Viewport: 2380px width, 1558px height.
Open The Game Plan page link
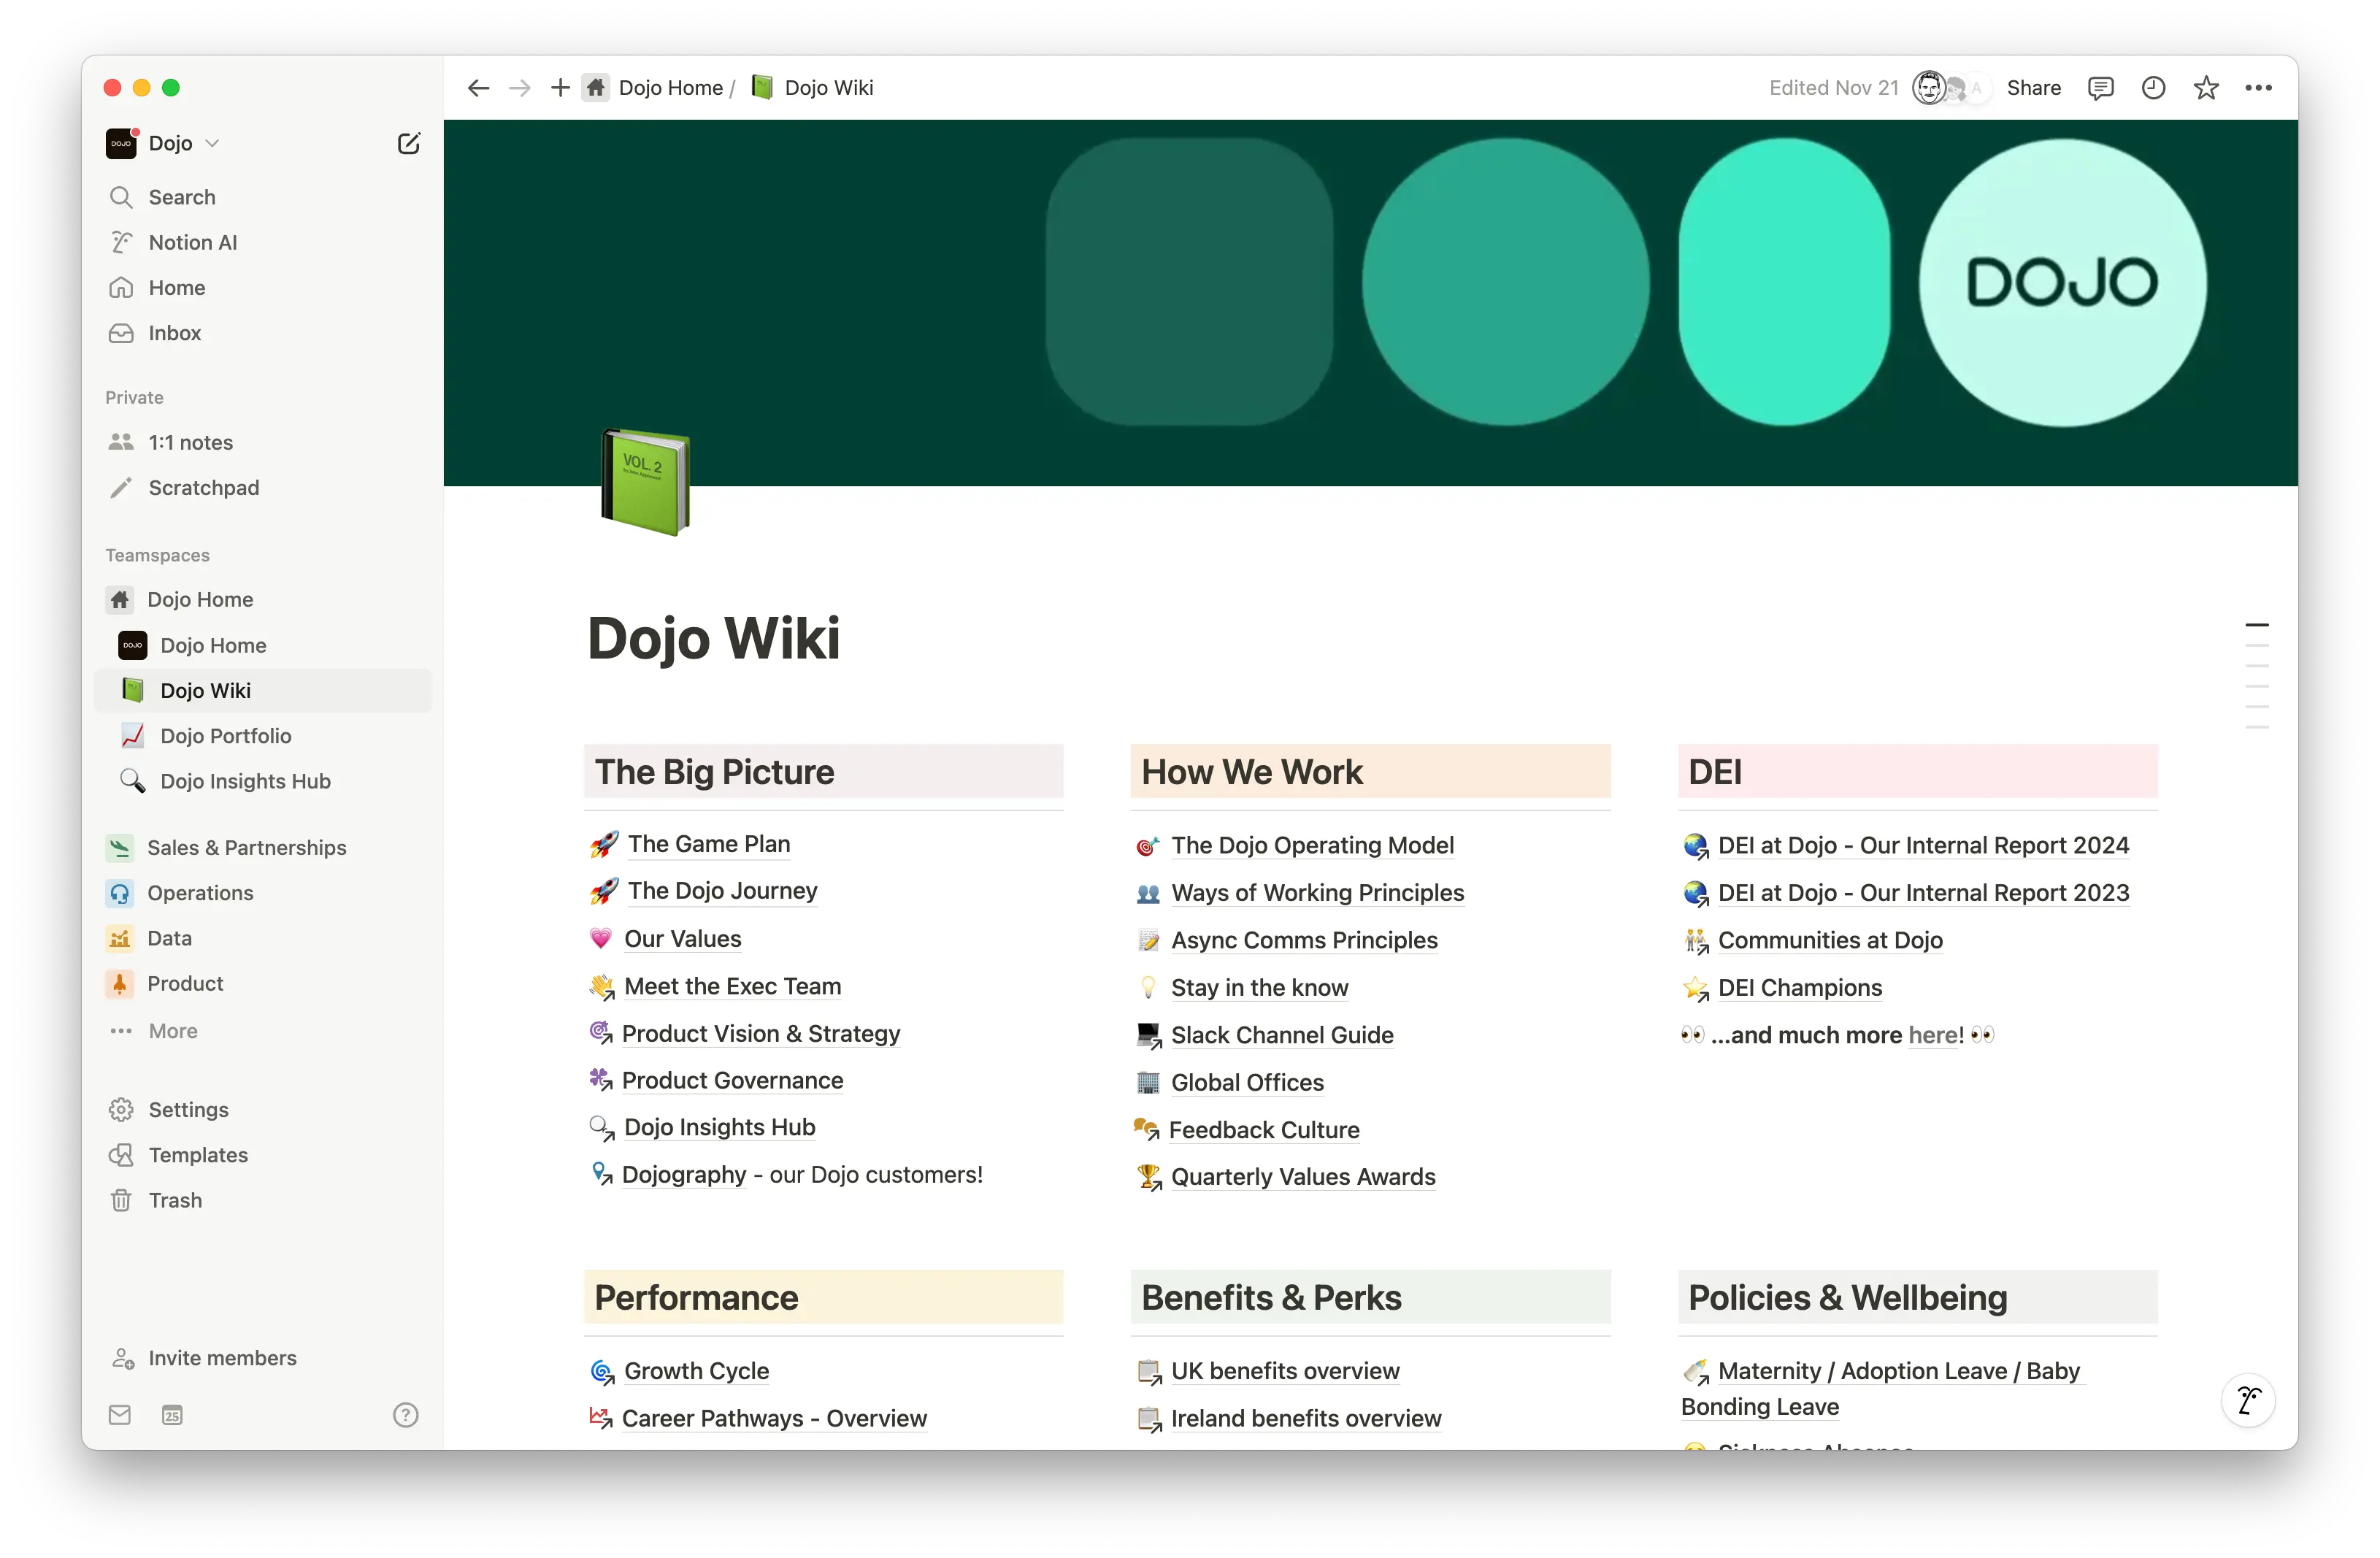click(x=709, y=844)
